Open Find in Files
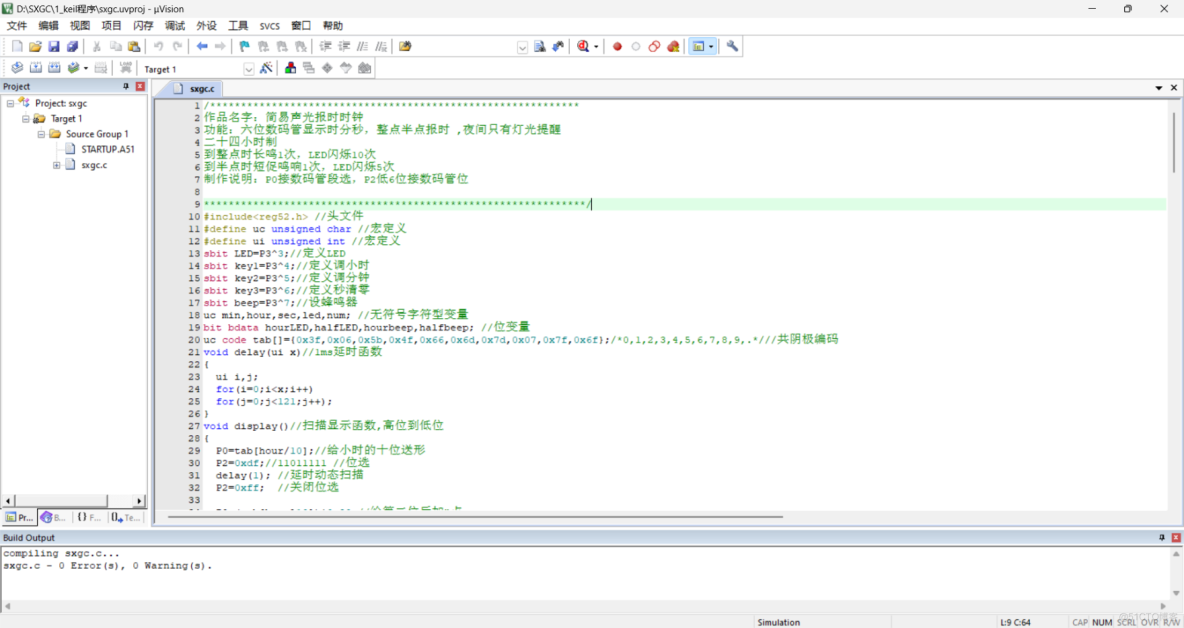 tap(405, 47)
